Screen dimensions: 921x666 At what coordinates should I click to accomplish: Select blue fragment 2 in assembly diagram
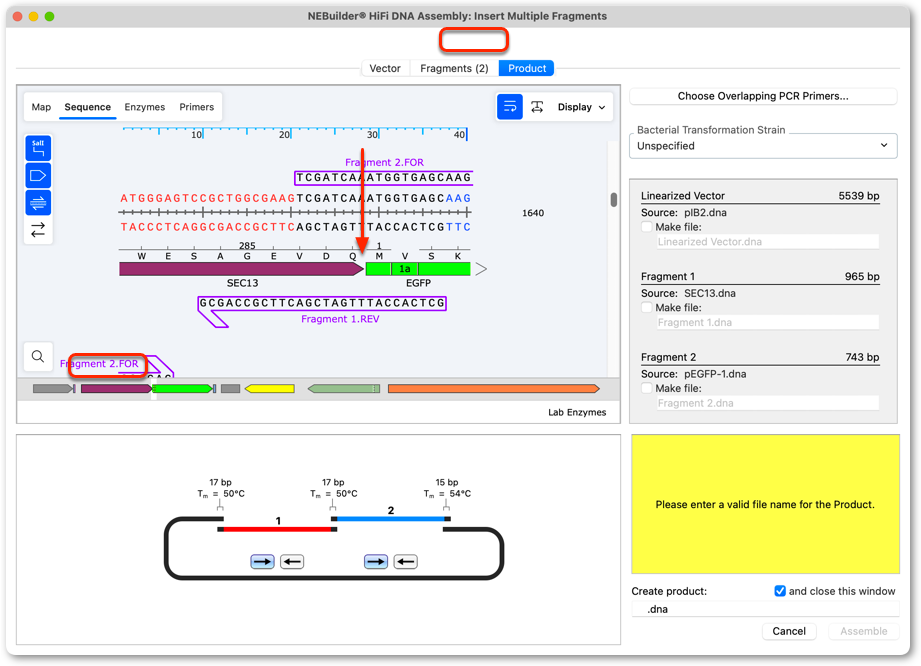click(x=391, y=519)
